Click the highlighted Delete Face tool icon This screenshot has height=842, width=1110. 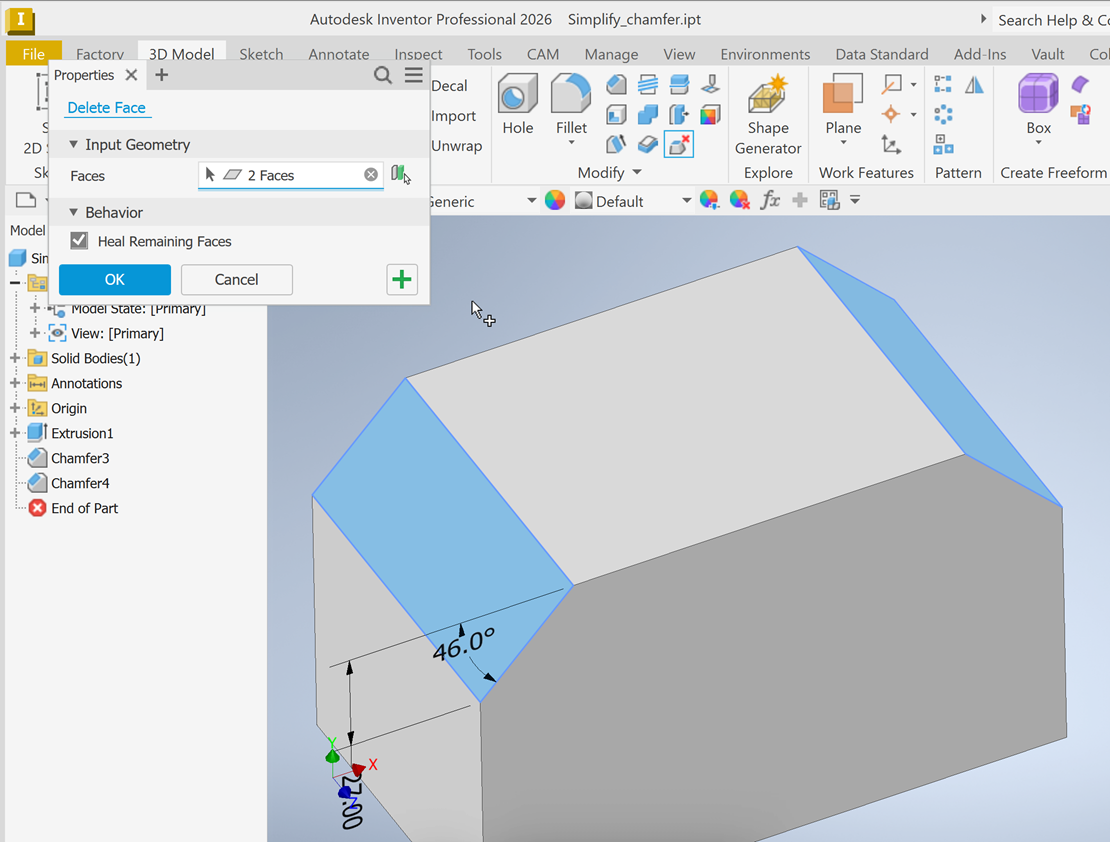tap(679, 144)
